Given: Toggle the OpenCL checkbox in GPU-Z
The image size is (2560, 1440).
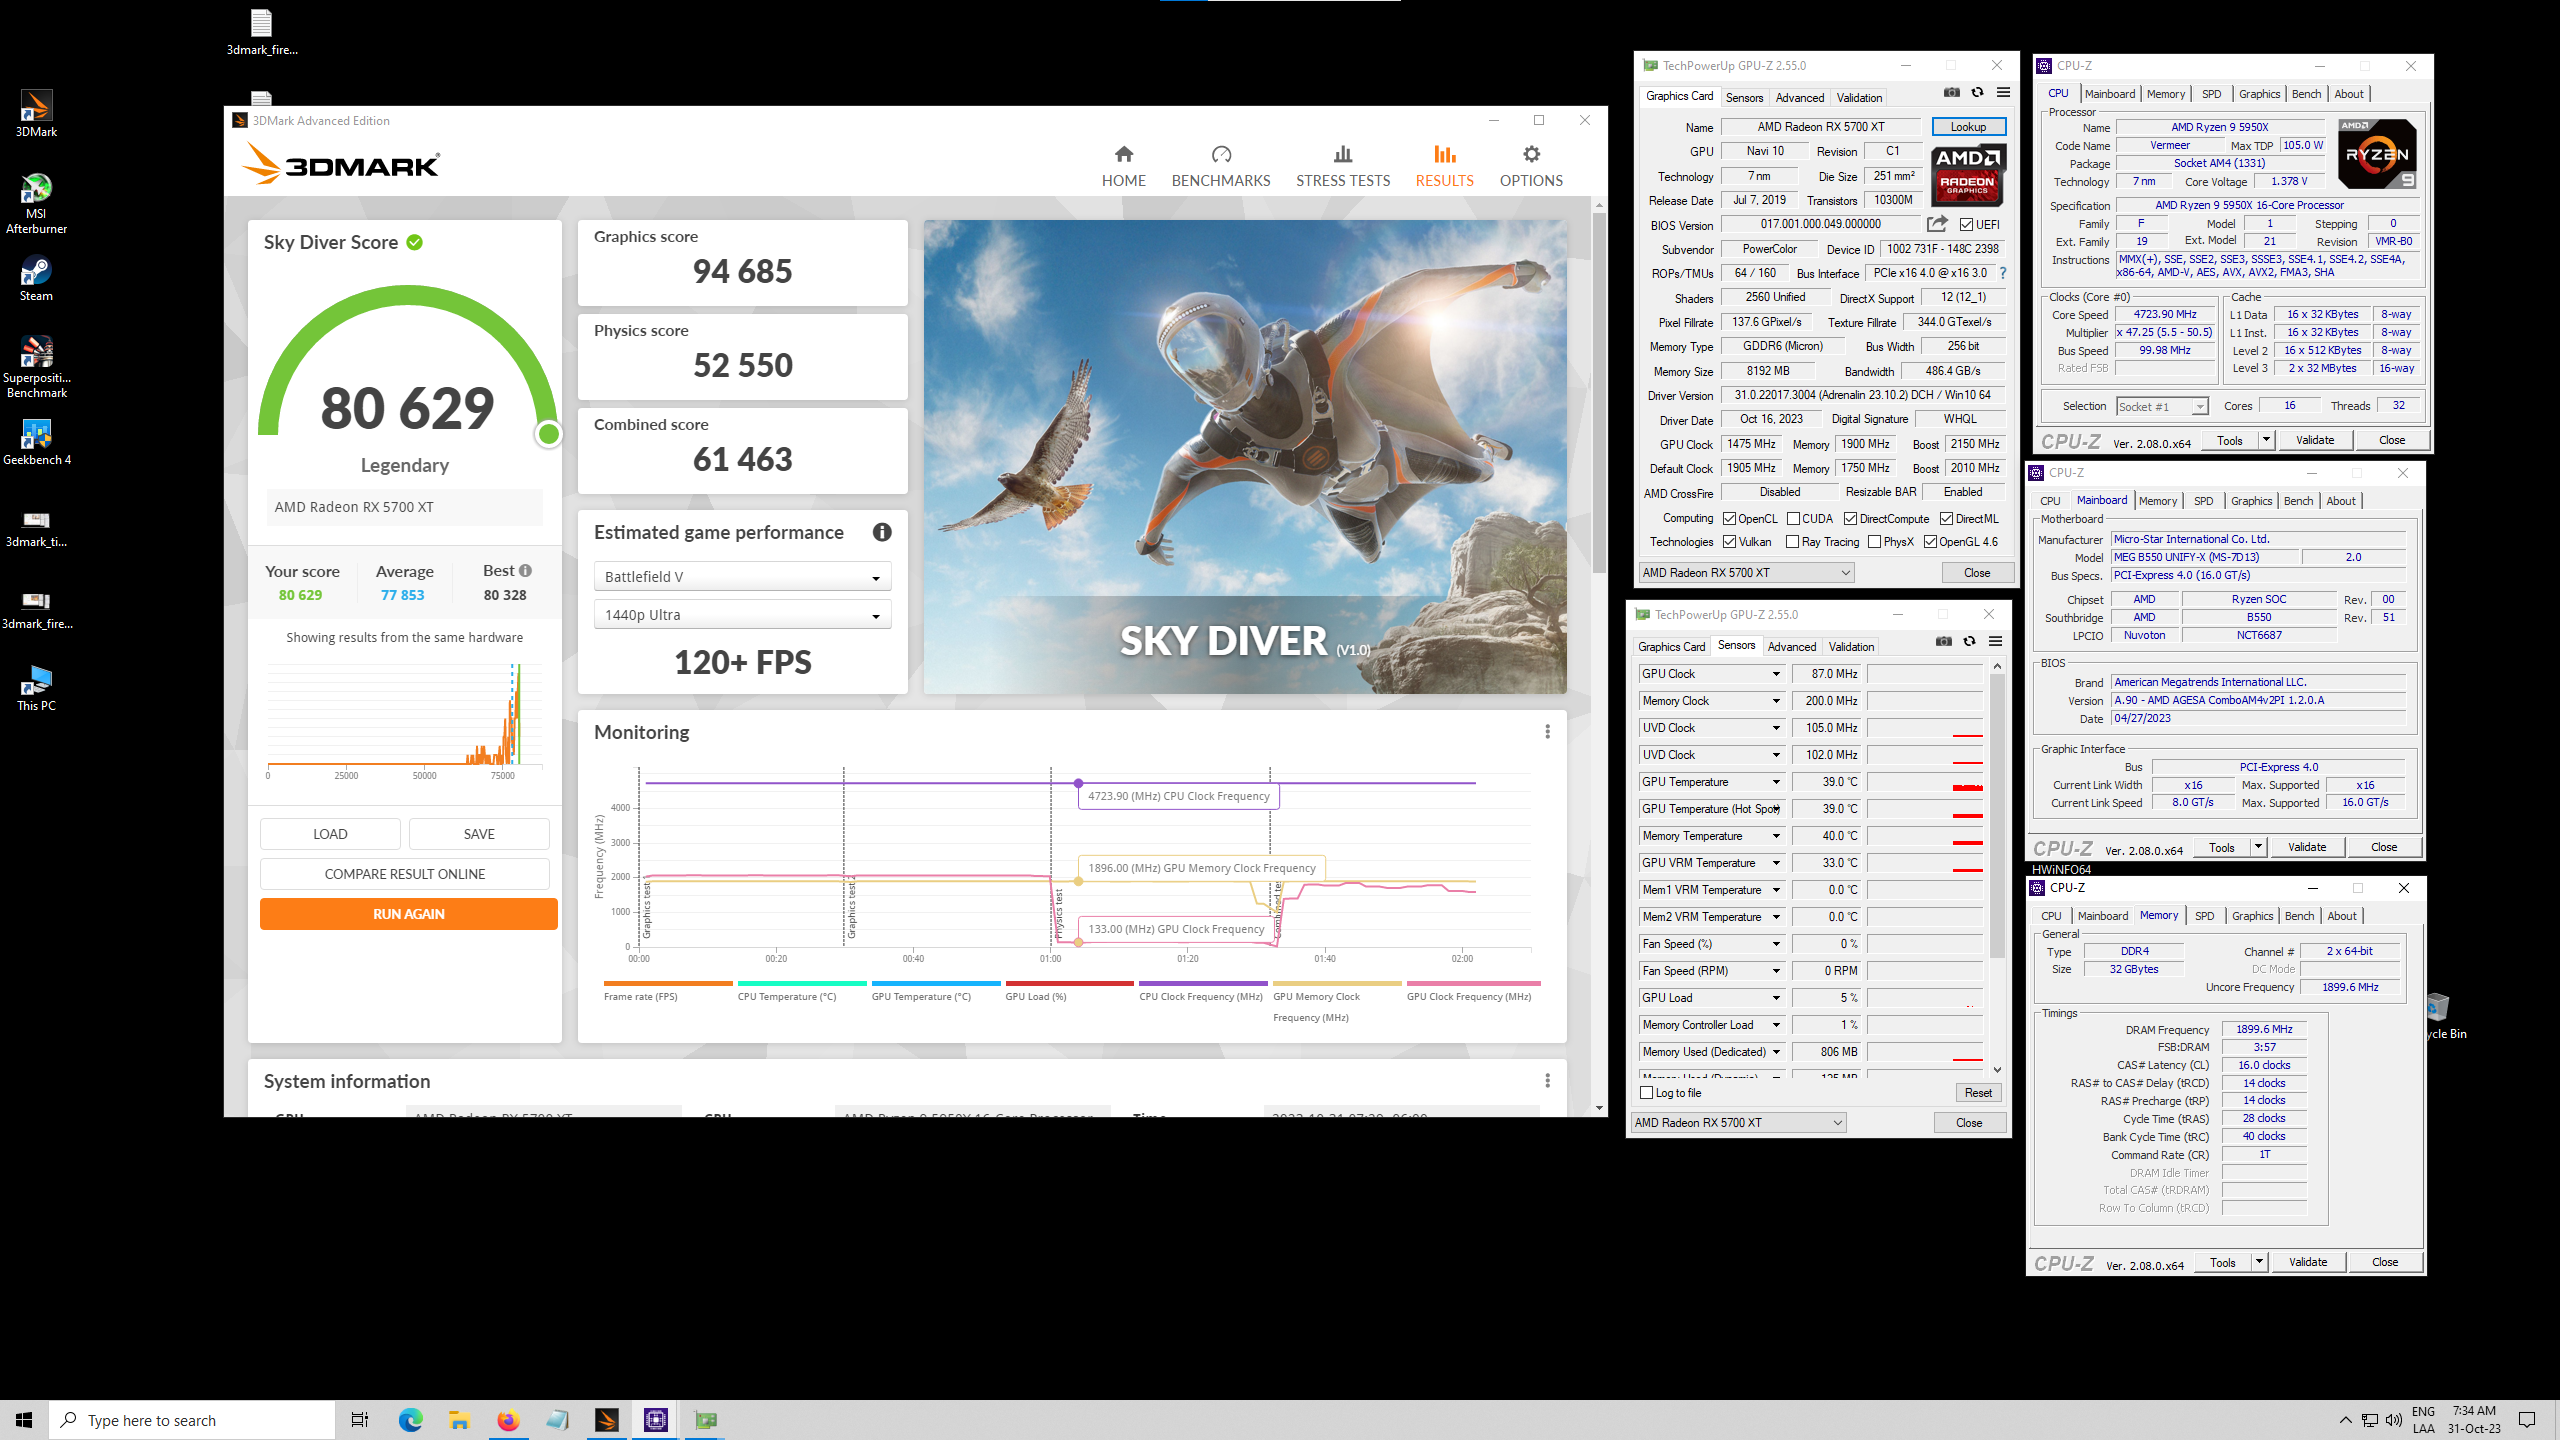Looking at the screenshot, I should pos(1729,519).
